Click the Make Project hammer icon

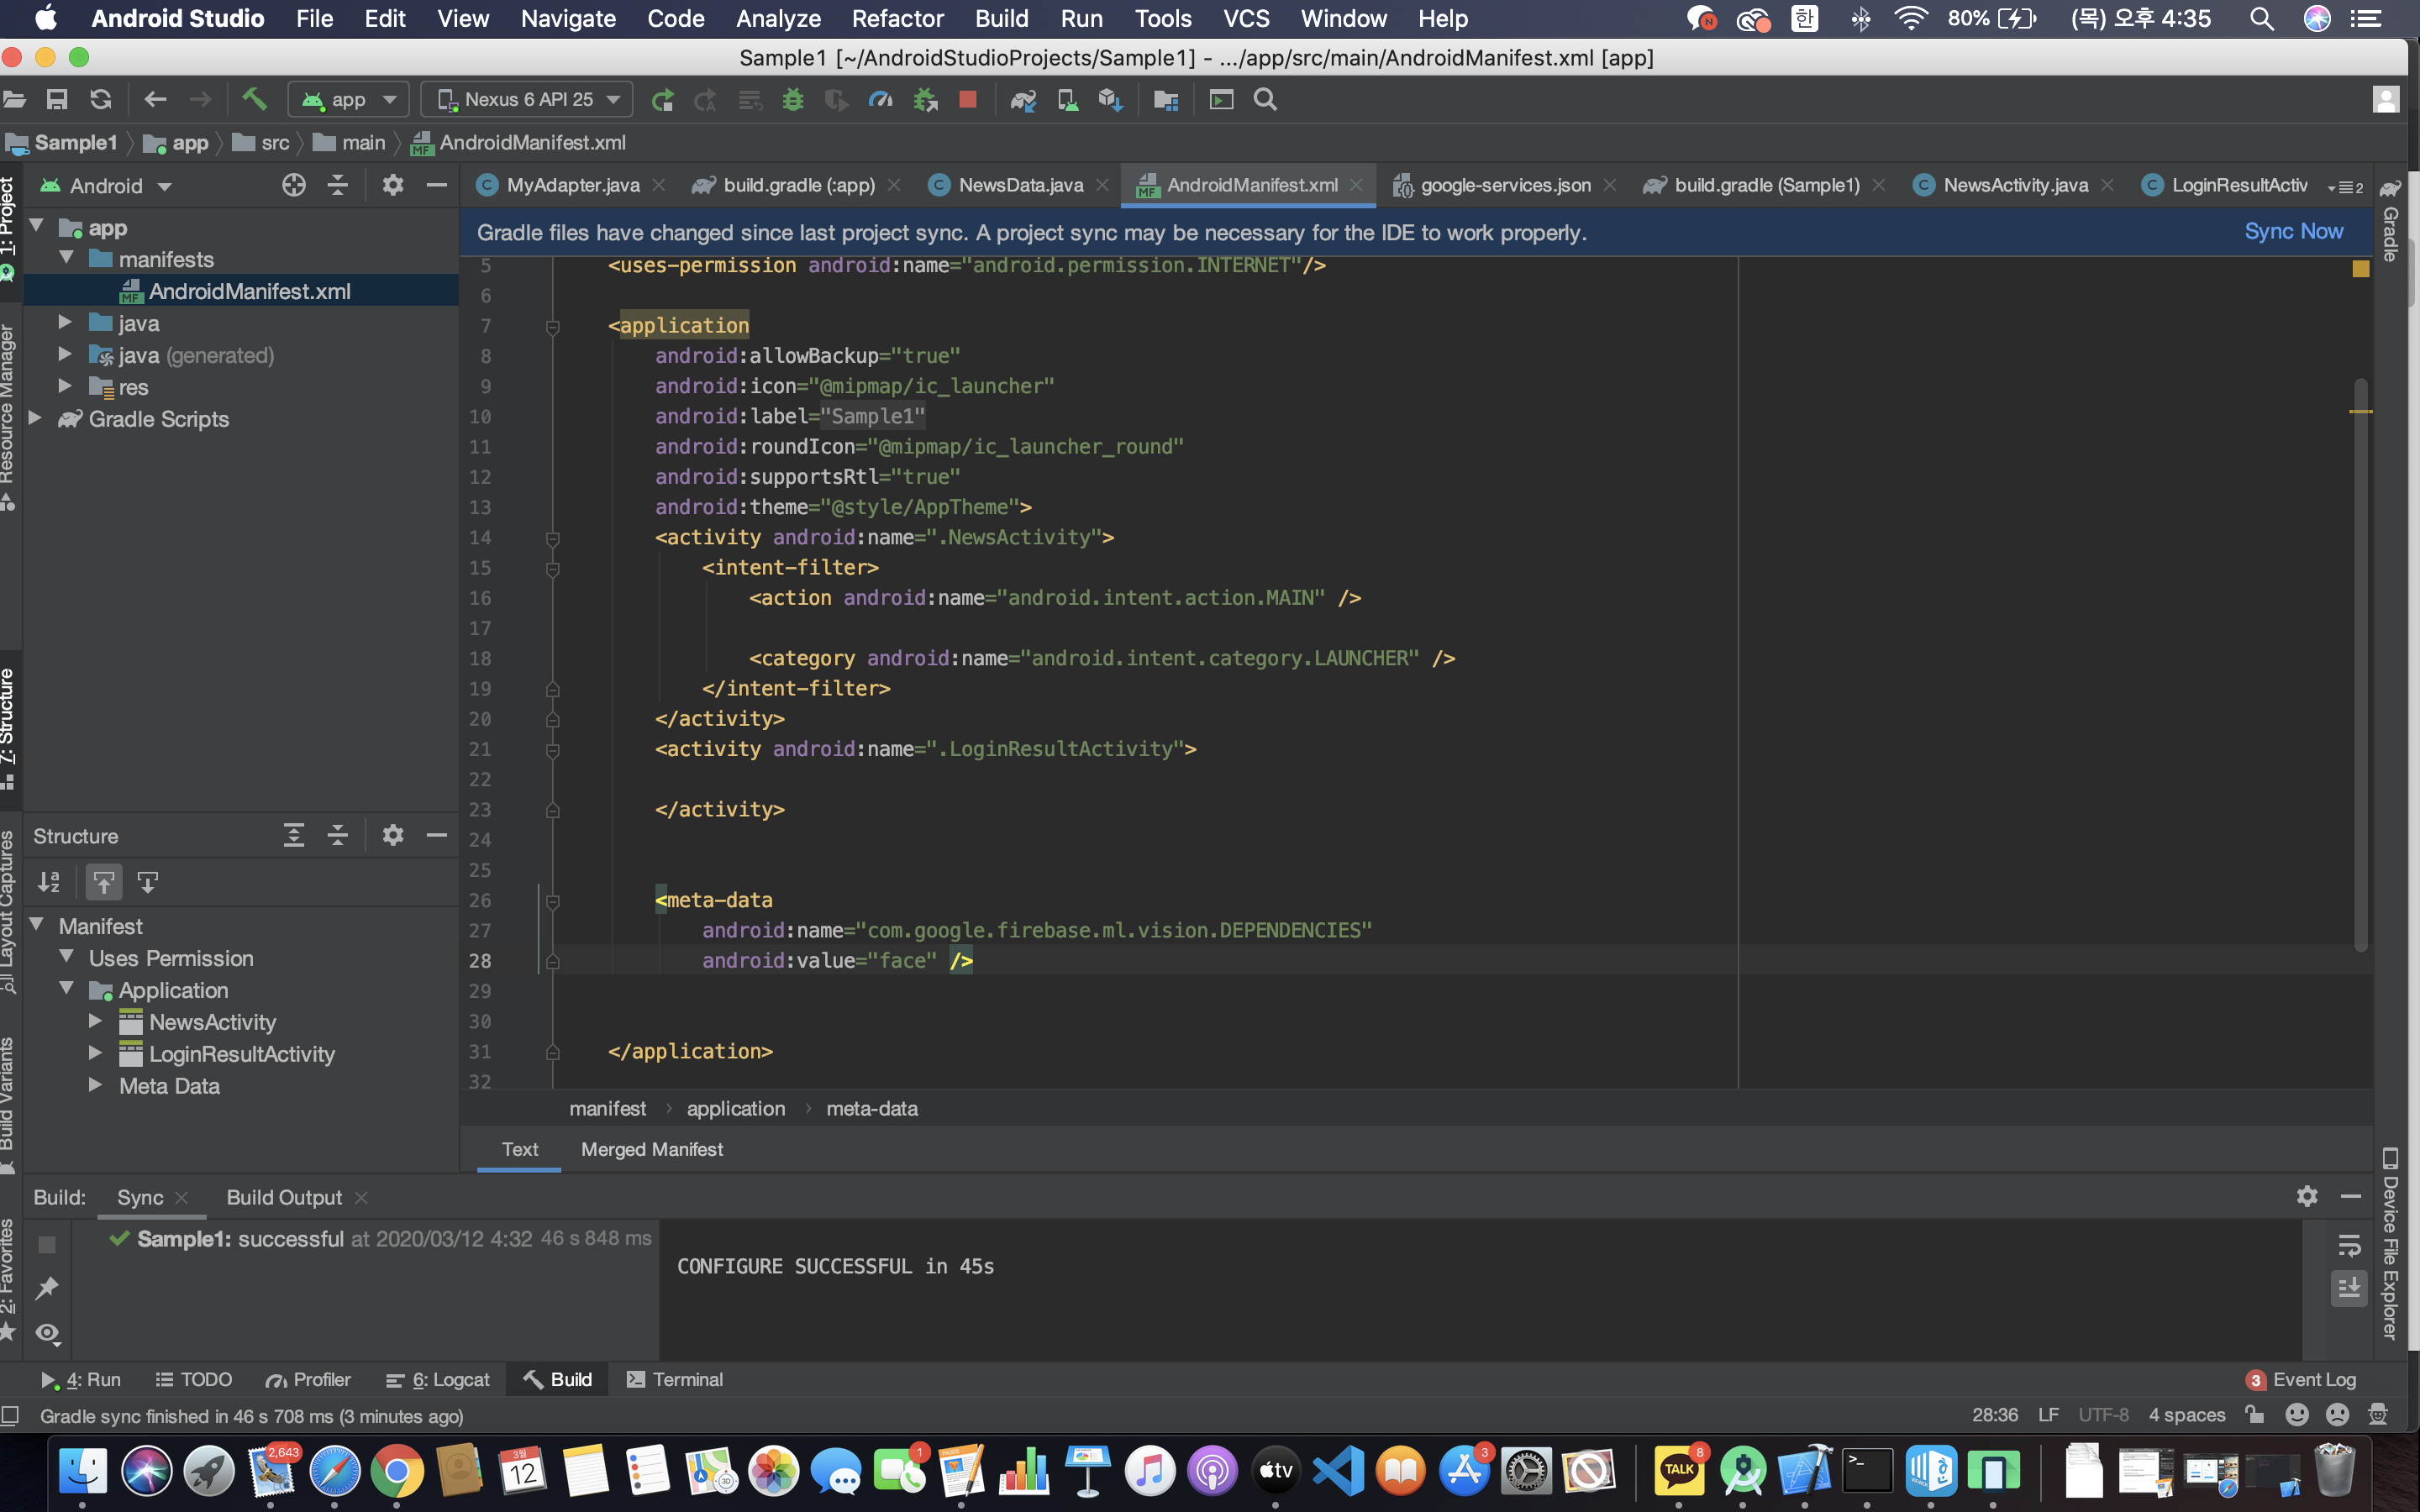254,99
